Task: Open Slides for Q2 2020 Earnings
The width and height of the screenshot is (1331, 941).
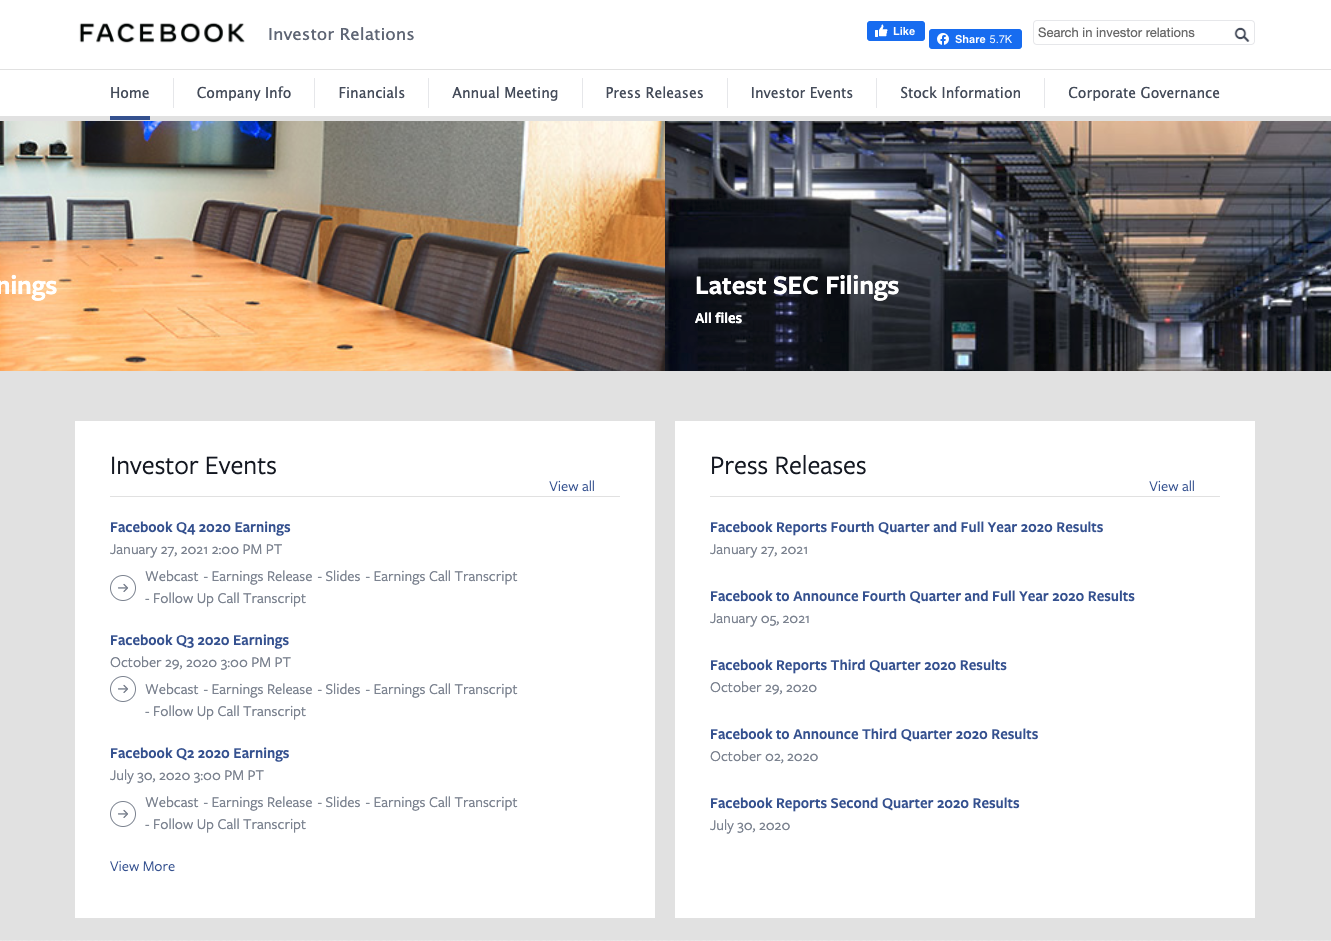Action: coord(343,802)
